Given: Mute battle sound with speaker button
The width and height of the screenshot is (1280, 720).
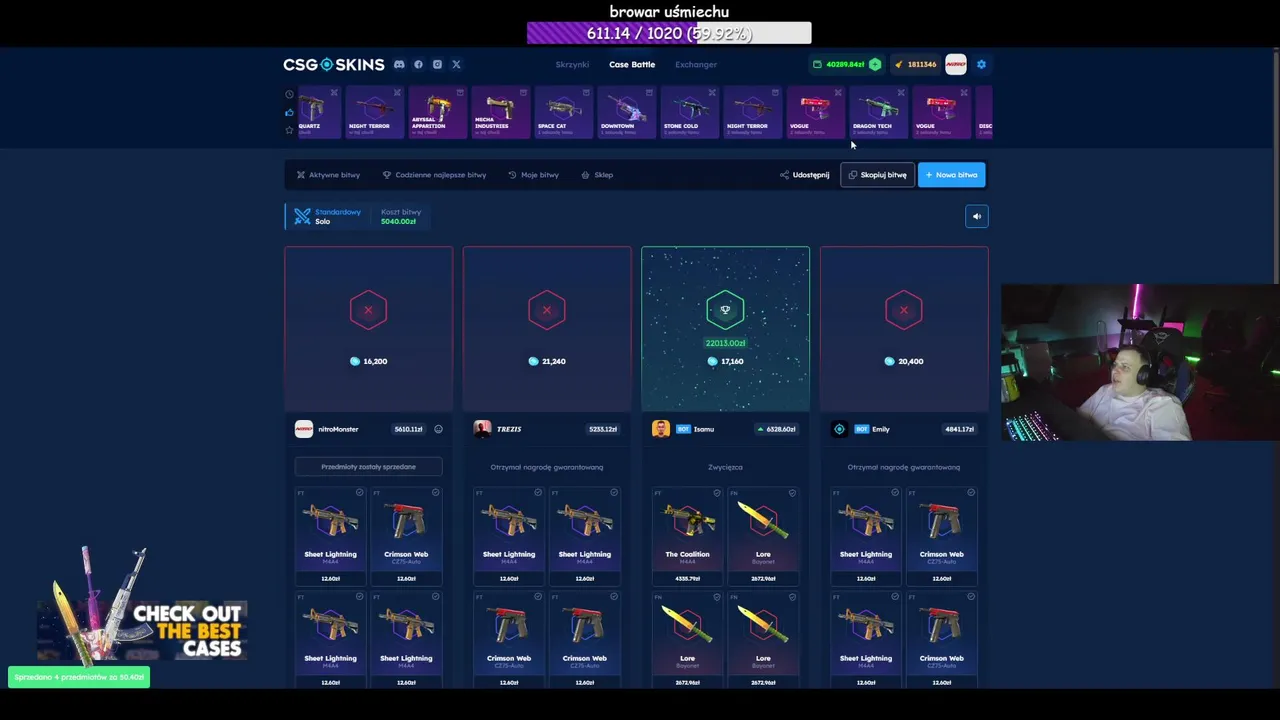Looking at the screenshot, I should [977, 216].
